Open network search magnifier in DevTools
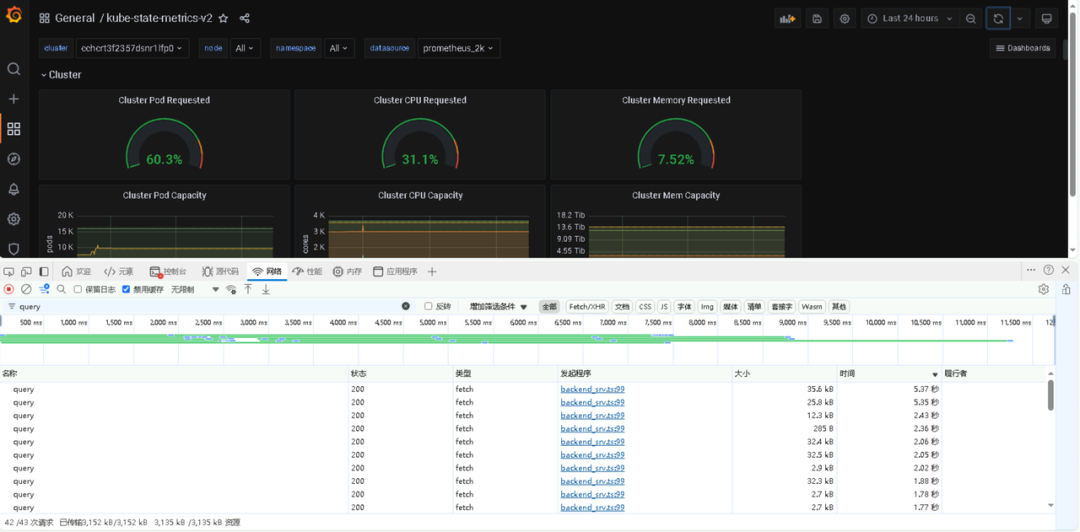Image resolution: width=1080 pixels, height=532 pixels. 61,289
